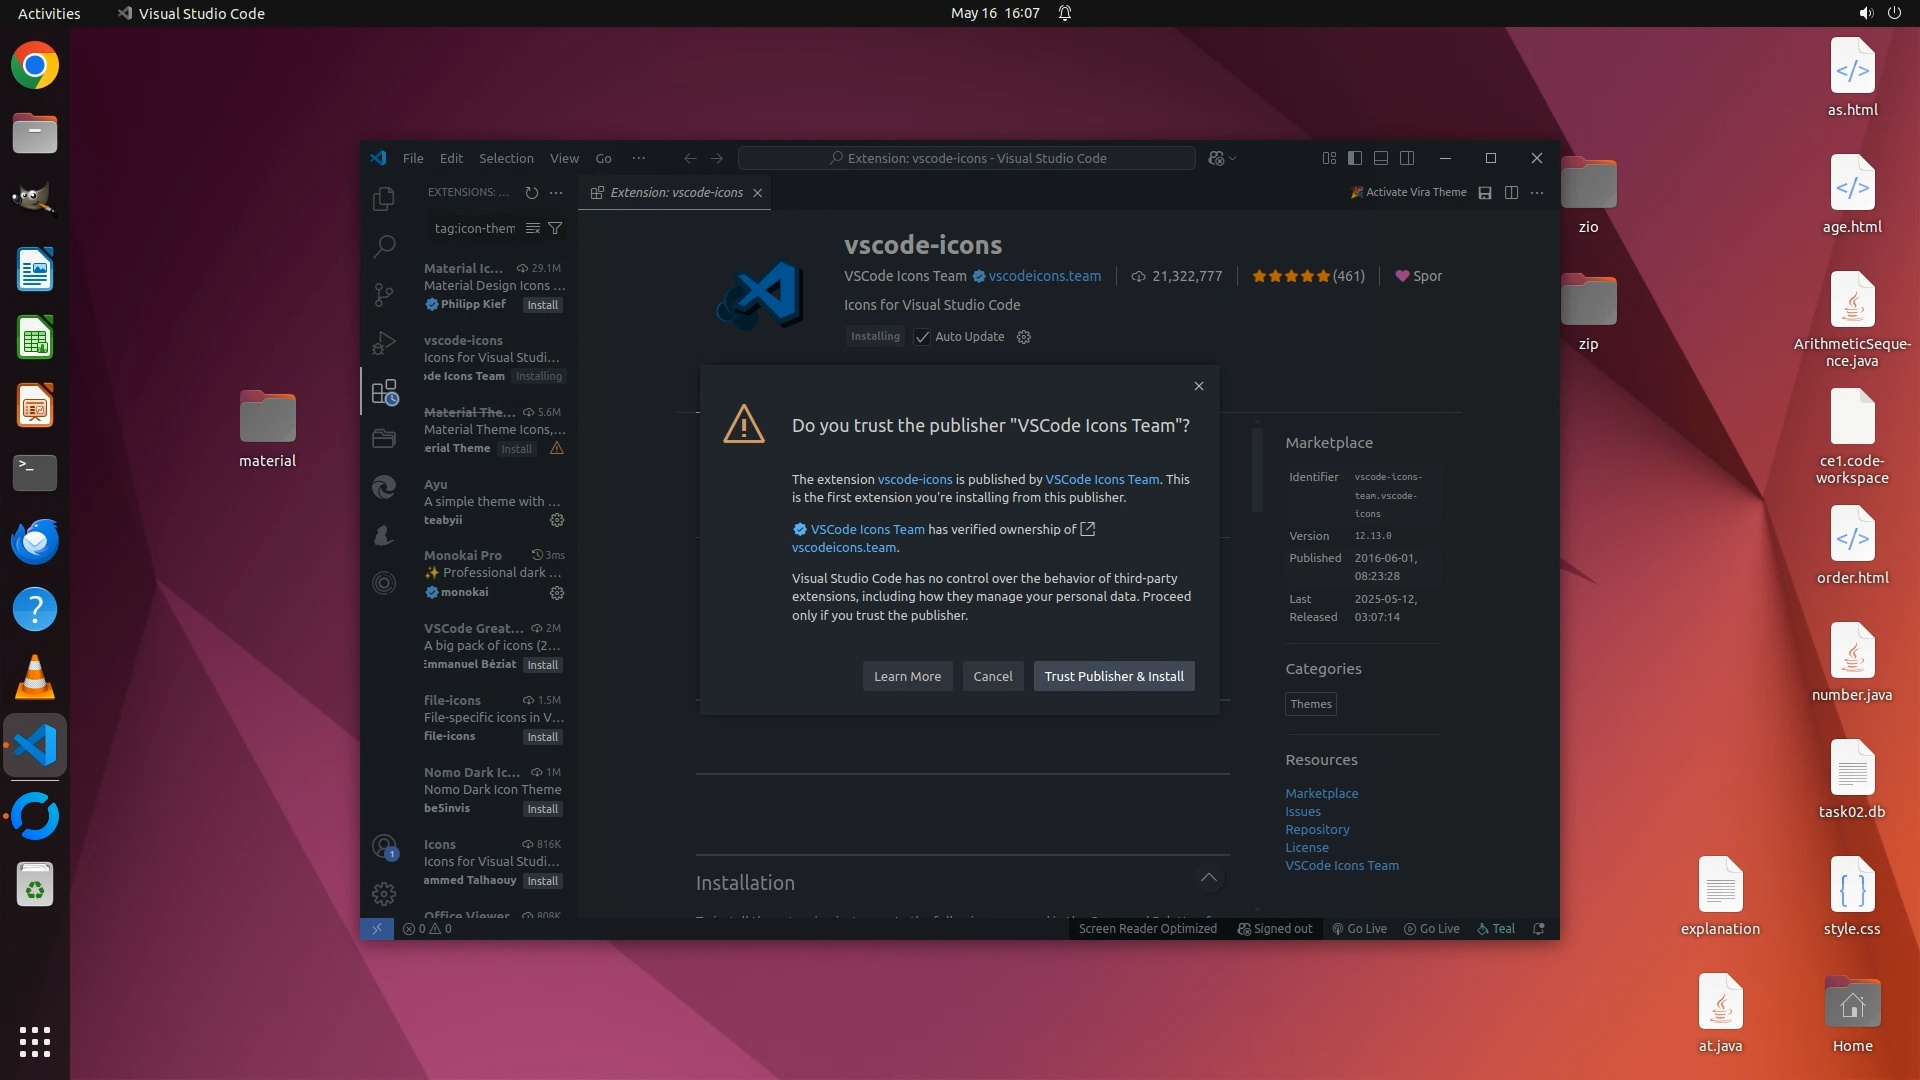Toggle the bottom Panel layout button
Screen dimensions: 1920x1080
1381,158
